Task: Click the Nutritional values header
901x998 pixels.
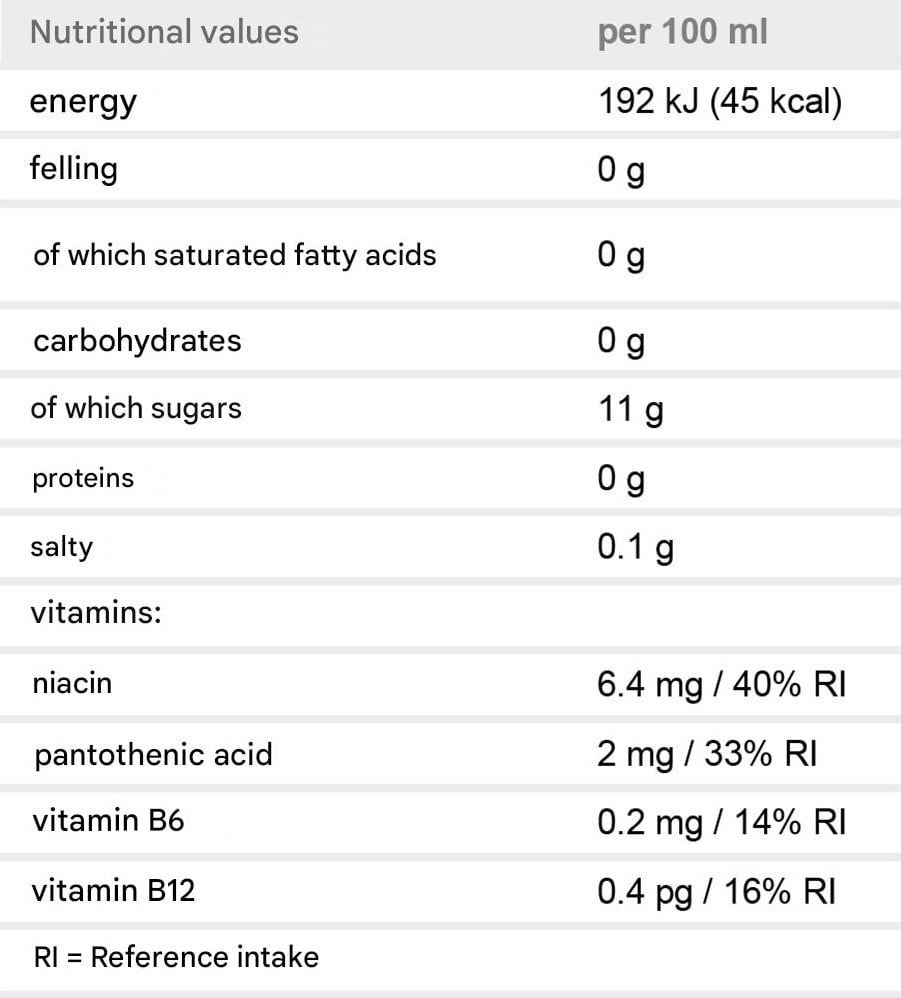Action: coord(164,32)
